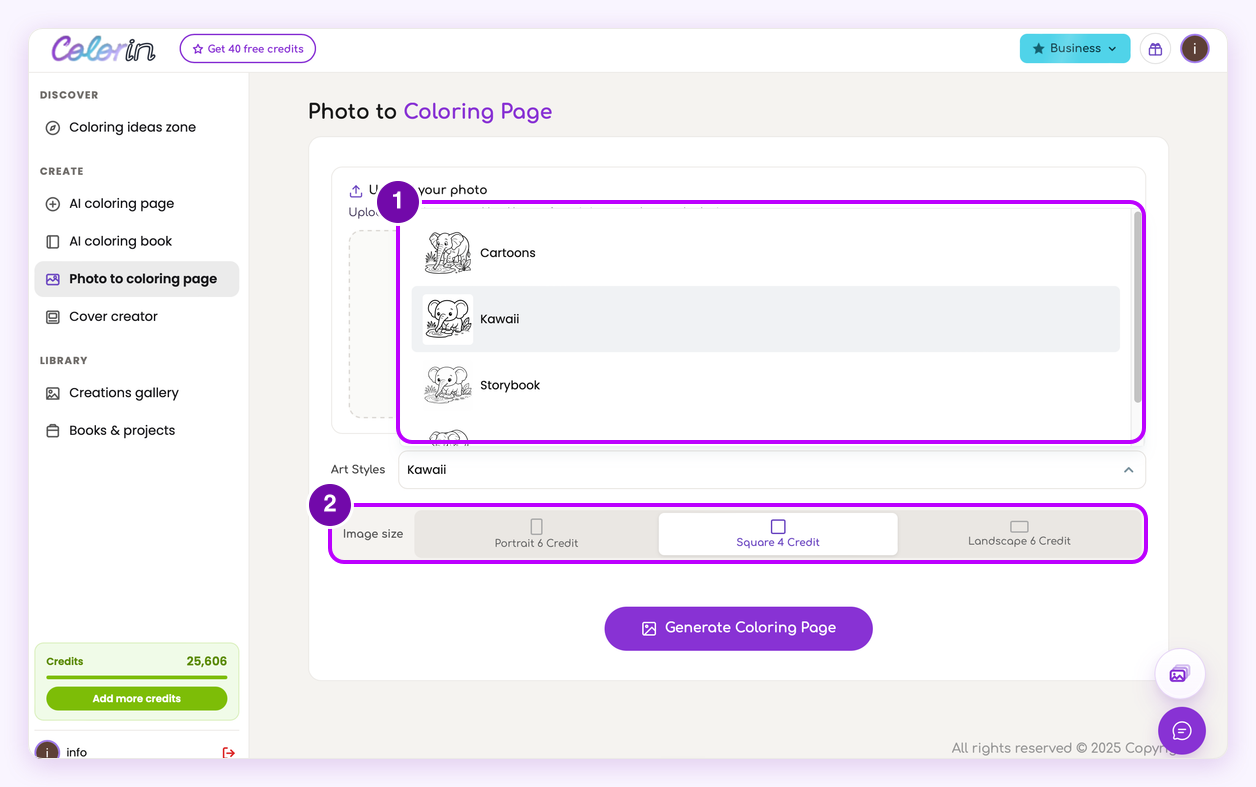Collapse Art Styles using chevron arrow
This screenshot has height=787, width=1256.
(x=1128, y=470)
